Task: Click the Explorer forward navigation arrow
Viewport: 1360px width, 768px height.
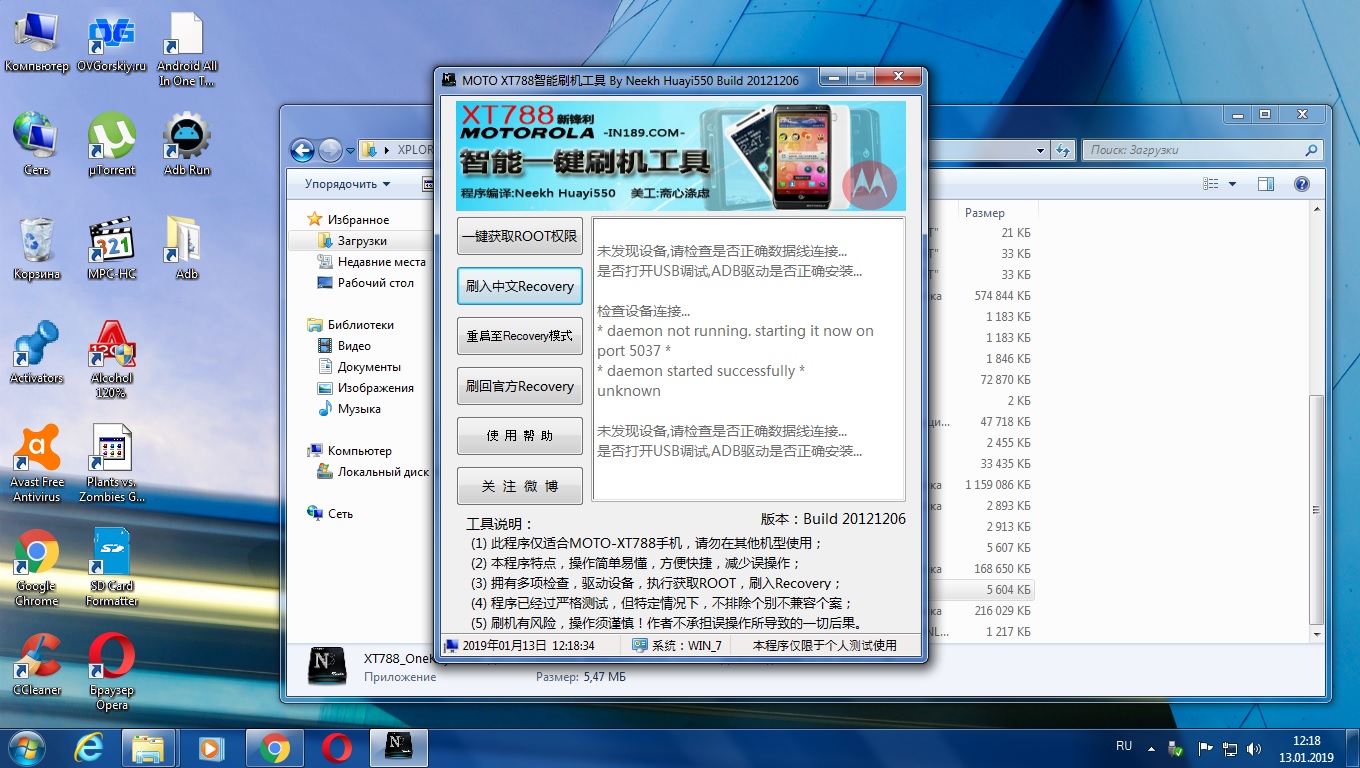Action: (330, 150)
